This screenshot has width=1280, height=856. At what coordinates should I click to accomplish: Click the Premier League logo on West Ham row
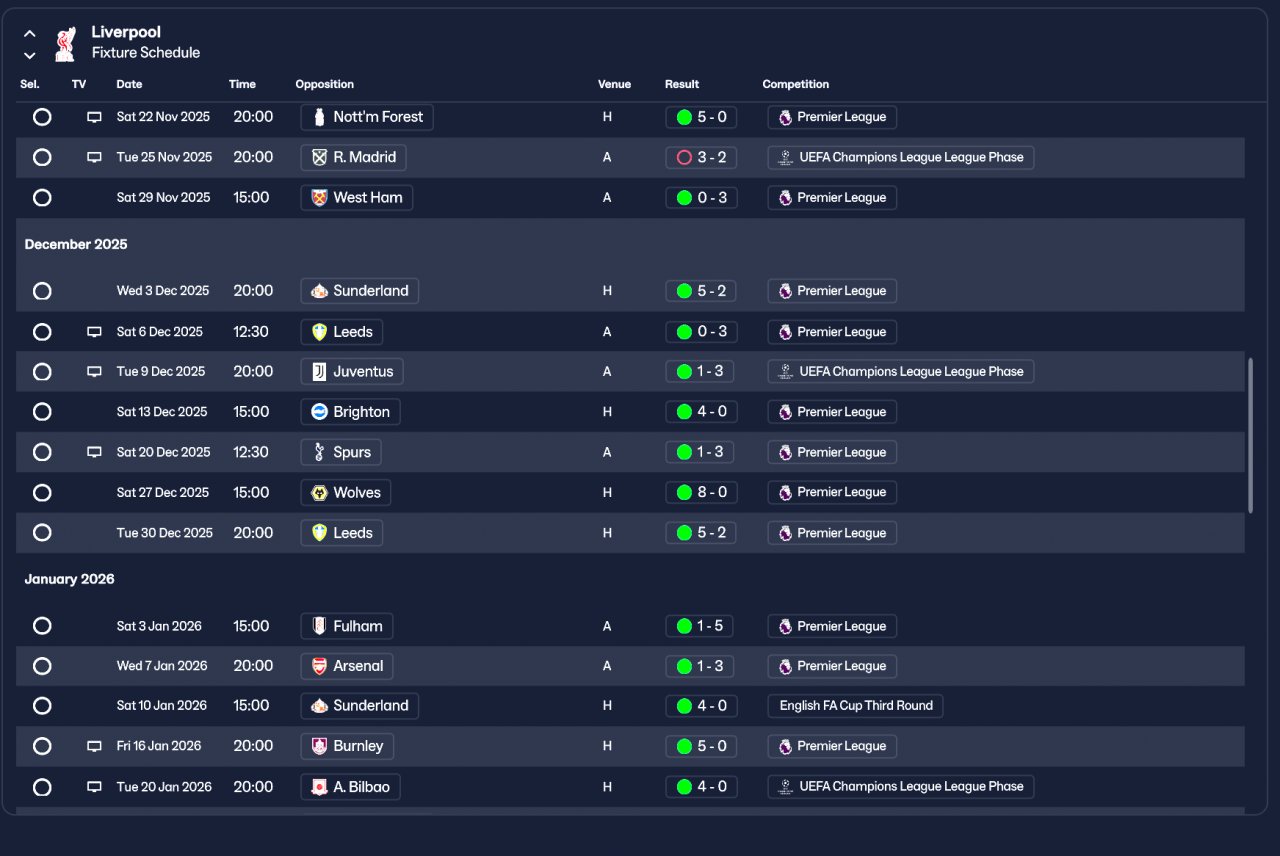click(785, 198)
